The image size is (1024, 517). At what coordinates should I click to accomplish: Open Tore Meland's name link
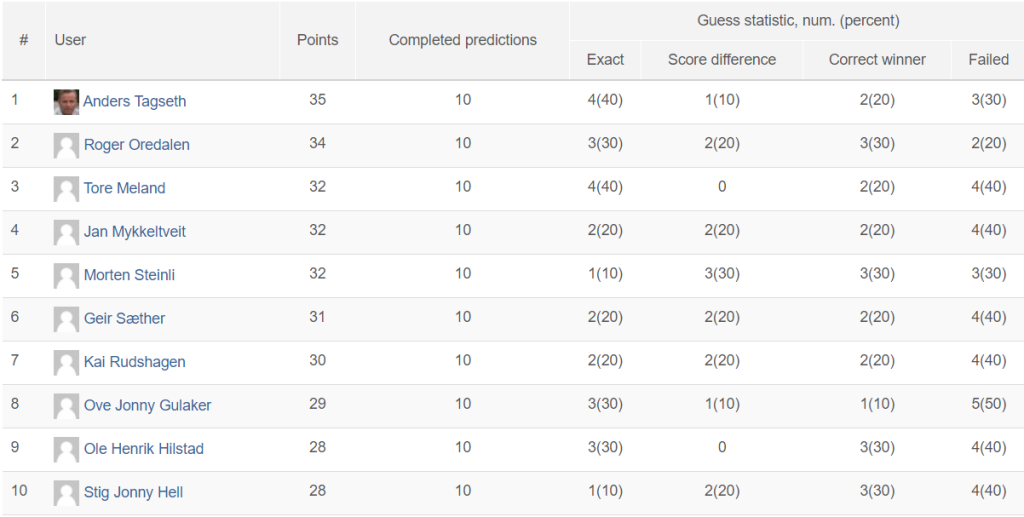pyautogui.click(x=124, y=188)
